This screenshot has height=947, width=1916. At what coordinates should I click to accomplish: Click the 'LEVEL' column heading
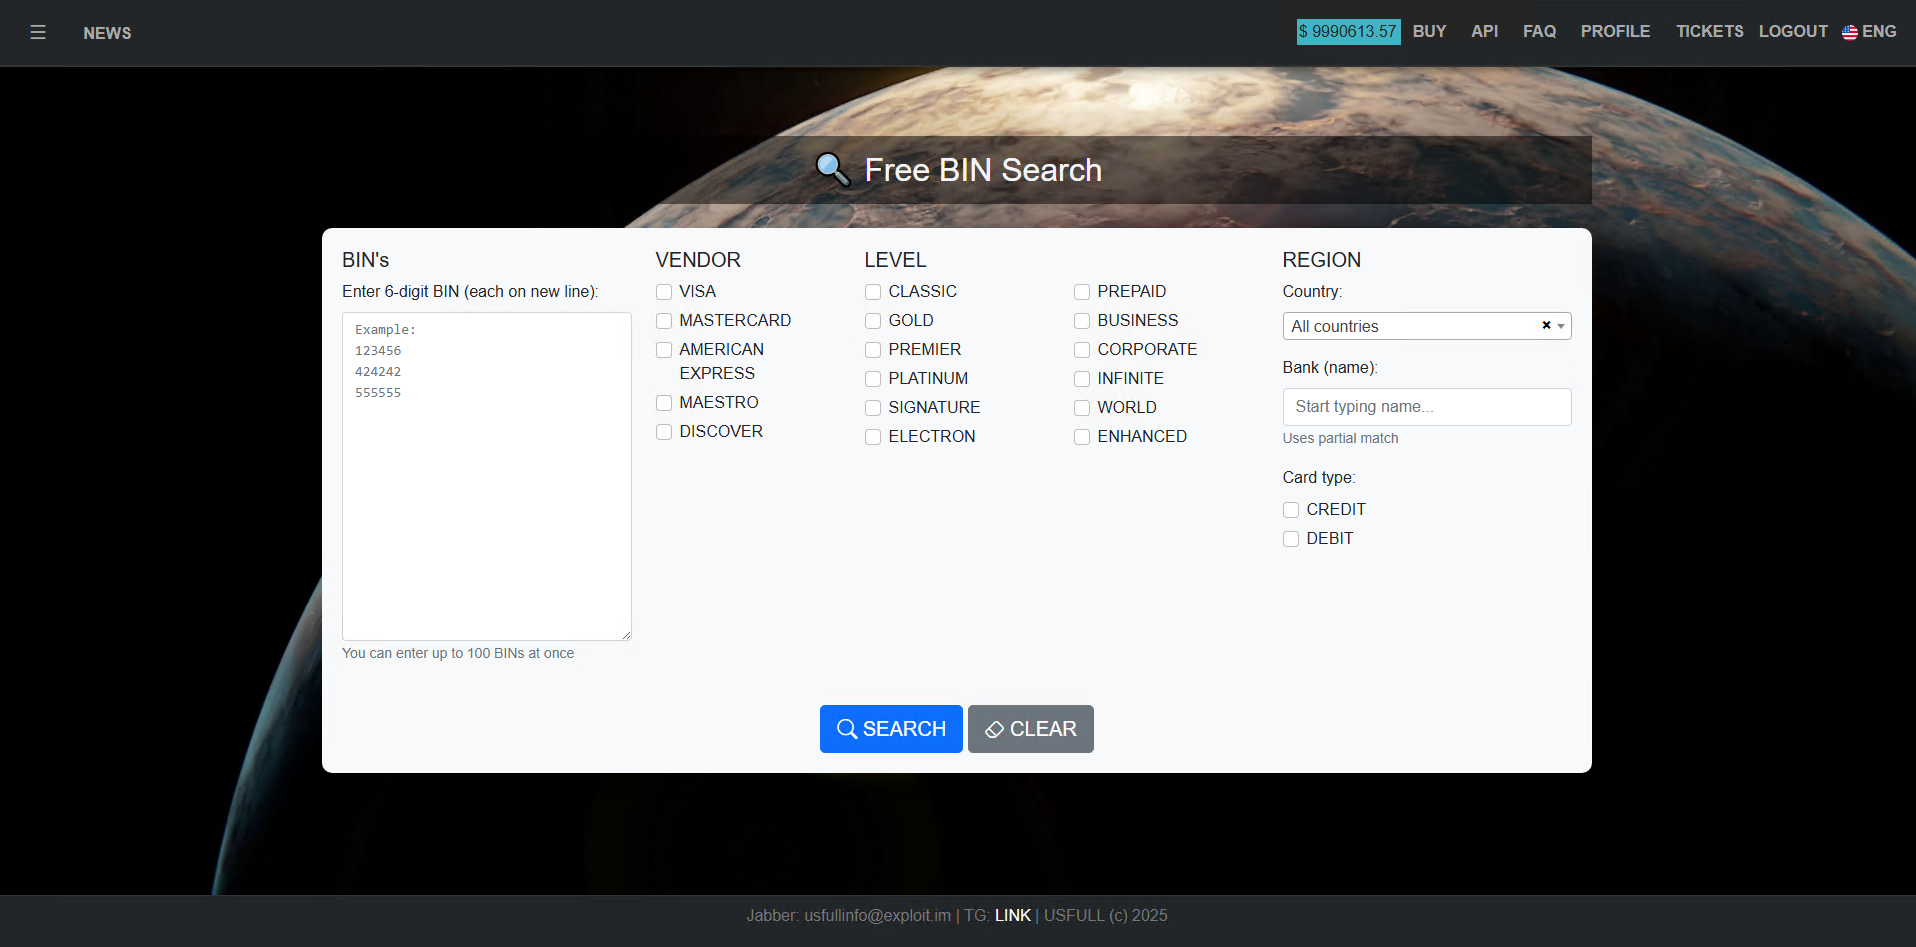(895, 260)
